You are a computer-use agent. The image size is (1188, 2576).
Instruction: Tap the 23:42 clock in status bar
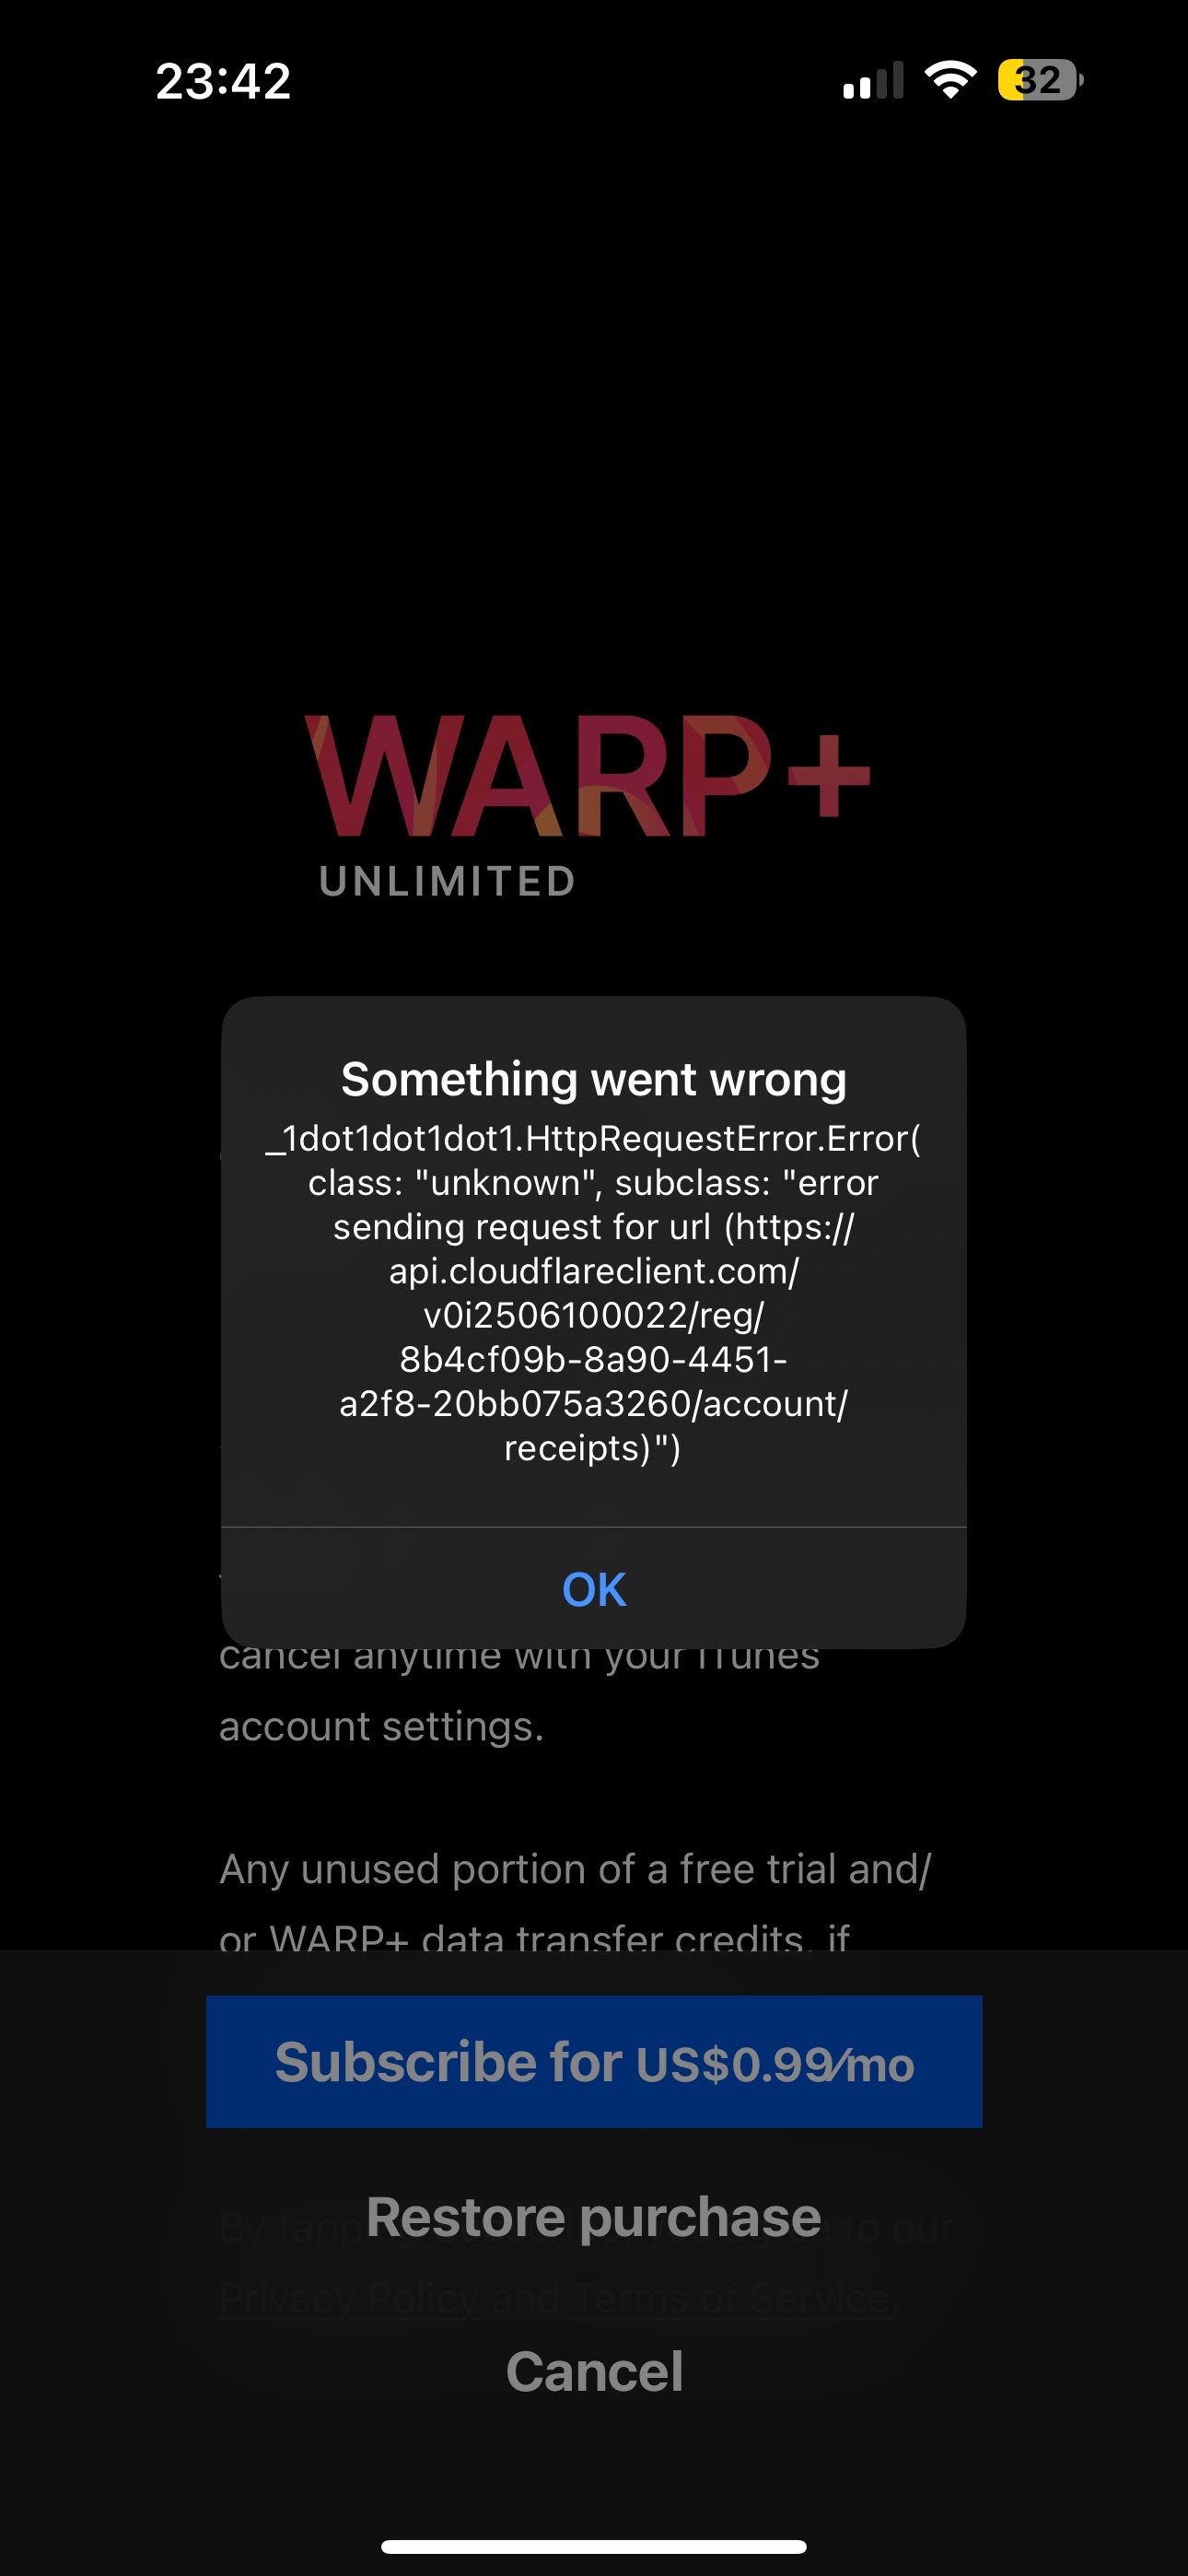click(223, 81)
